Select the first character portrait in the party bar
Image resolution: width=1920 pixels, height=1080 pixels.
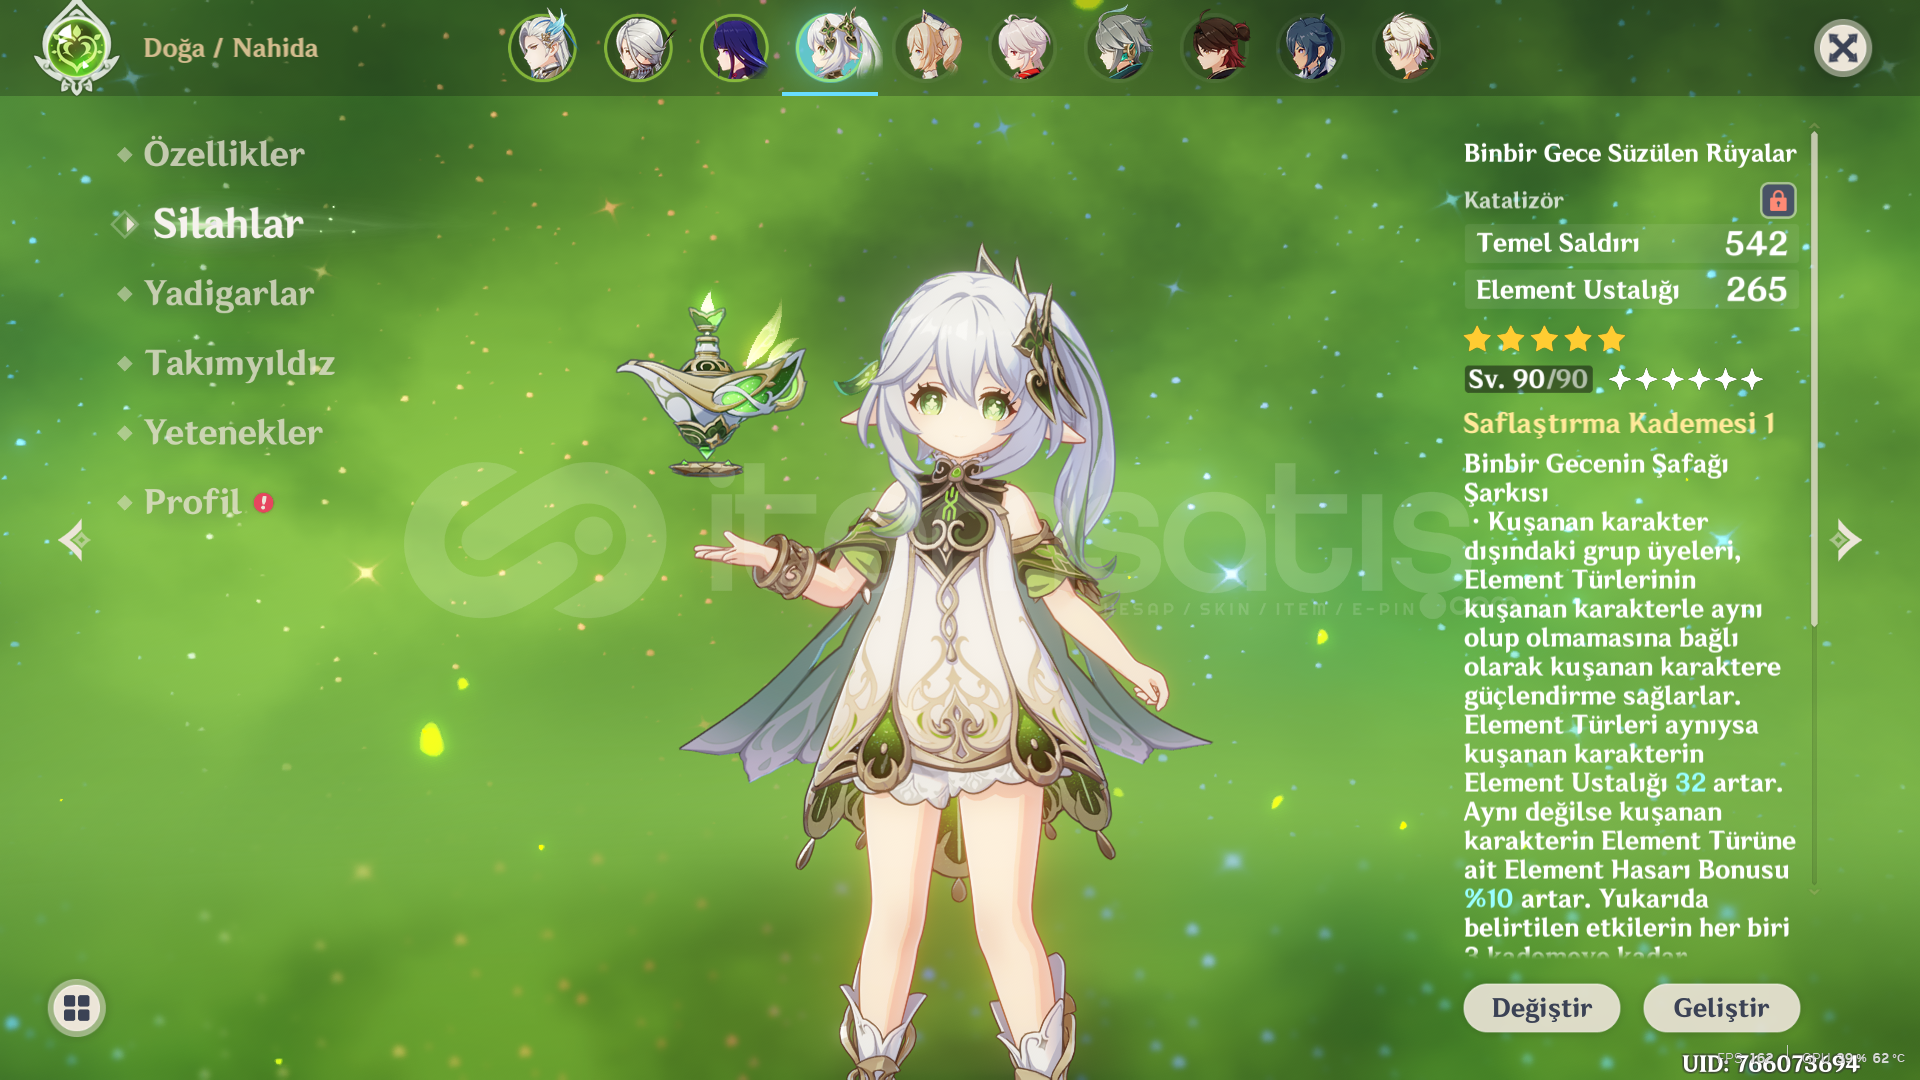[542, 47]
